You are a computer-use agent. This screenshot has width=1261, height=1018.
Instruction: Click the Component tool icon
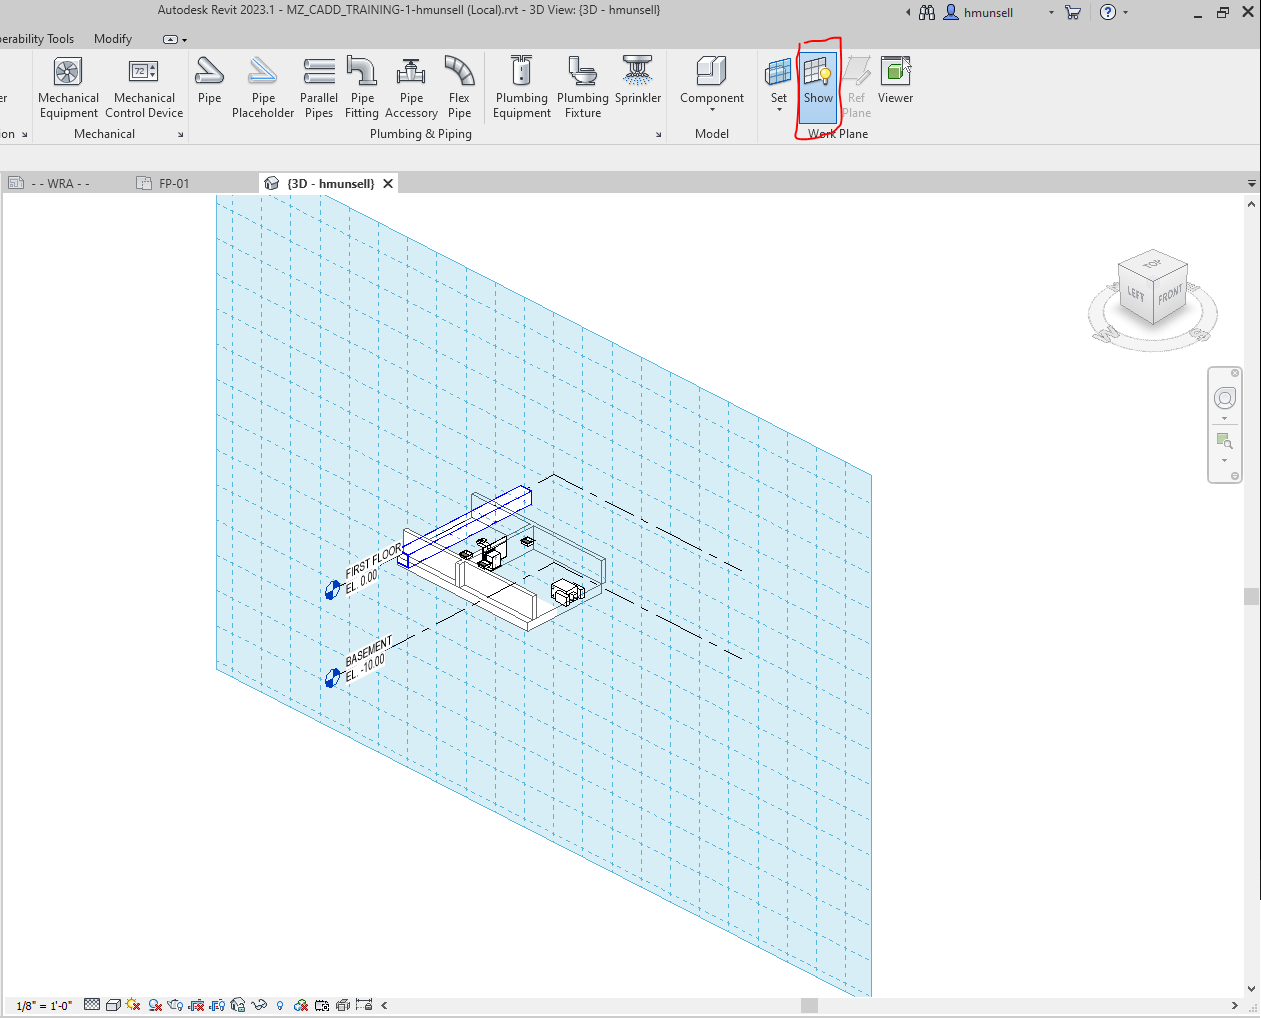[712, 72]
